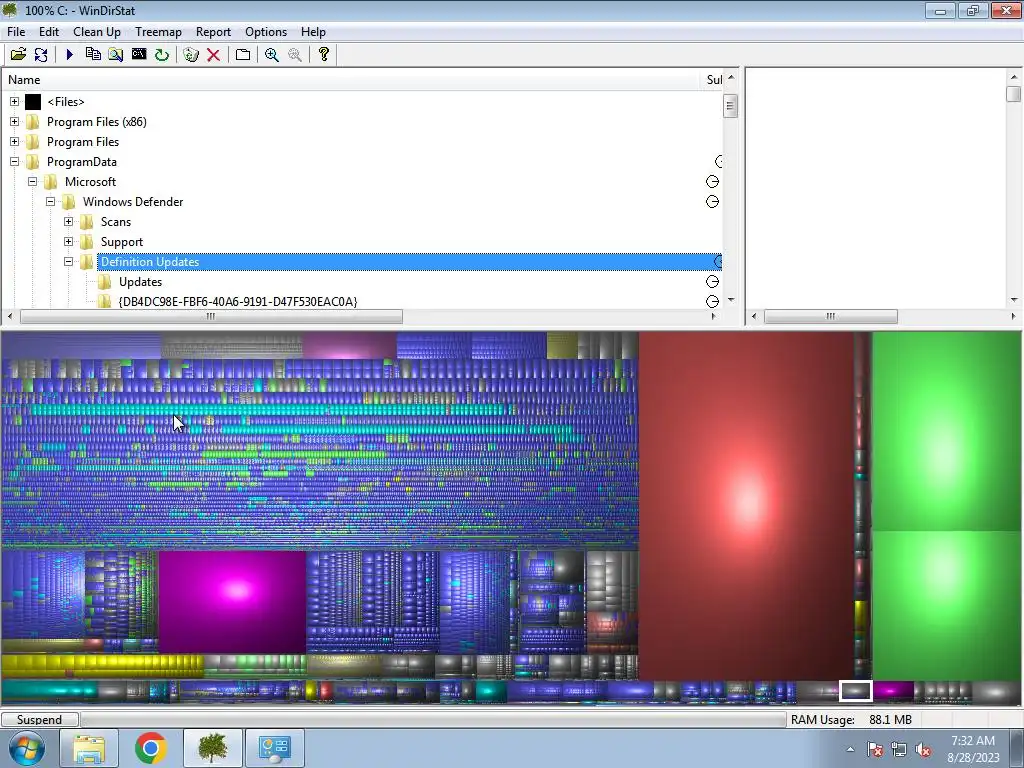Open Command Prompt Here icon
Screen dimensions: 1024x768
(x=138, y=54)
